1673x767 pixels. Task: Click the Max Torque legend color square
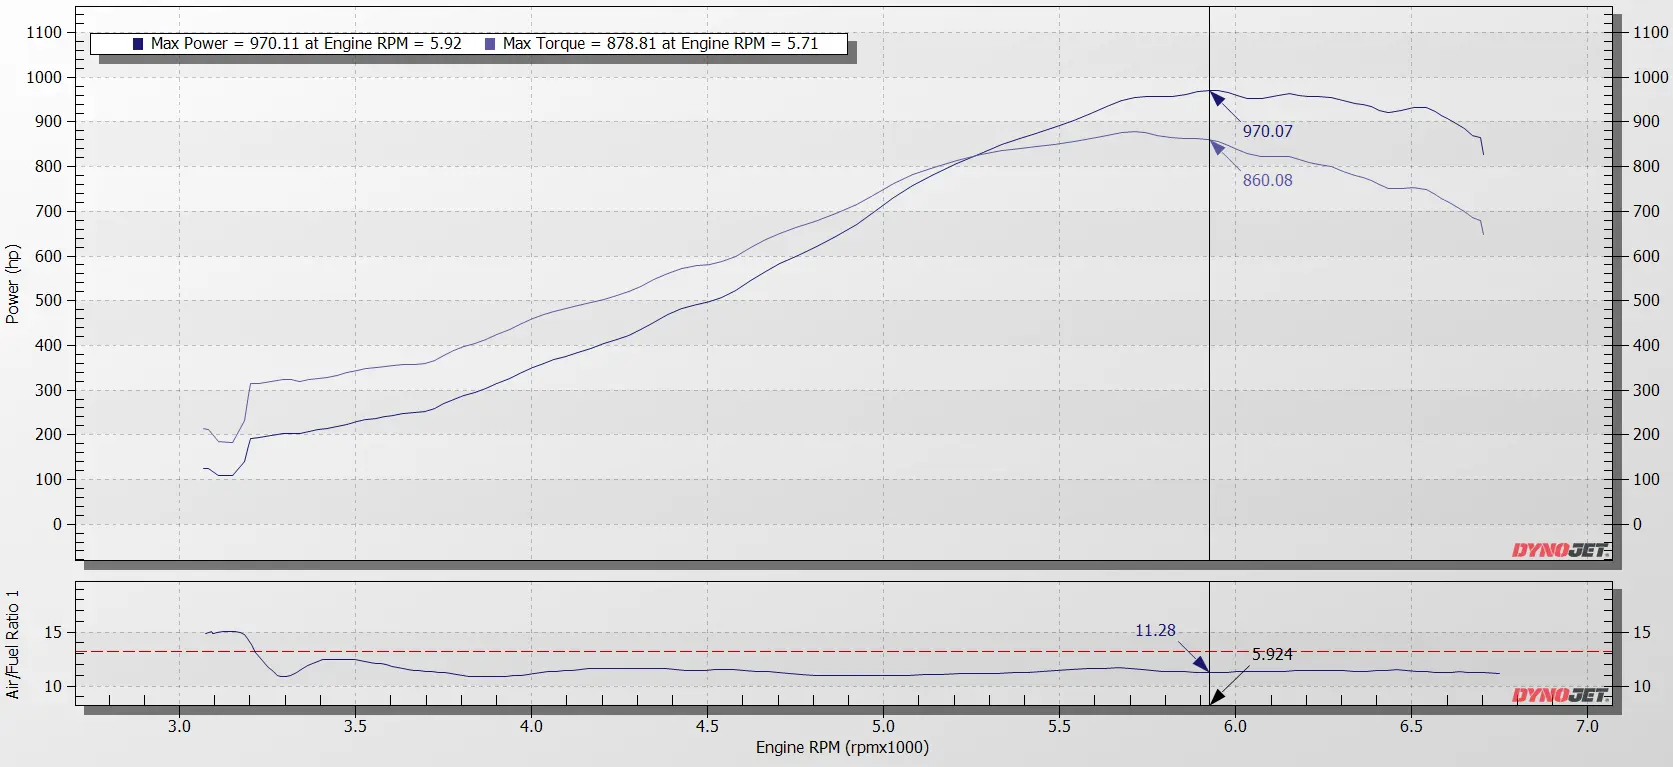coord(489,44)
